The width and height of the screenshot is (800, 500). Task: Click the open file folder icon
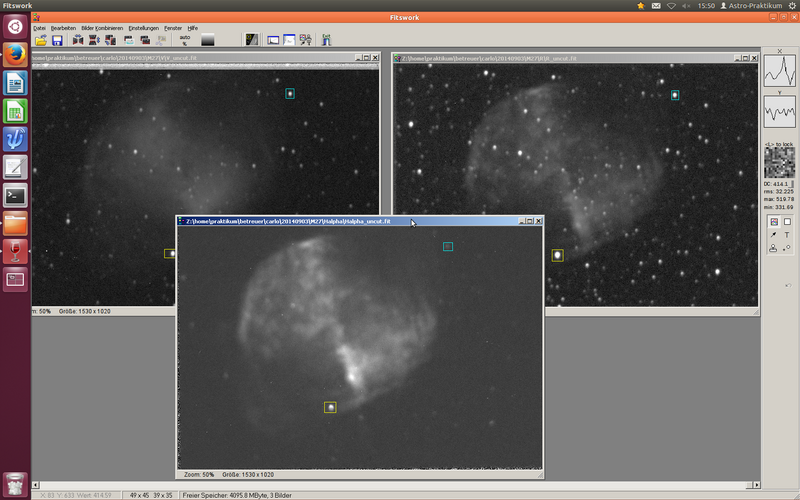point(41,40)
